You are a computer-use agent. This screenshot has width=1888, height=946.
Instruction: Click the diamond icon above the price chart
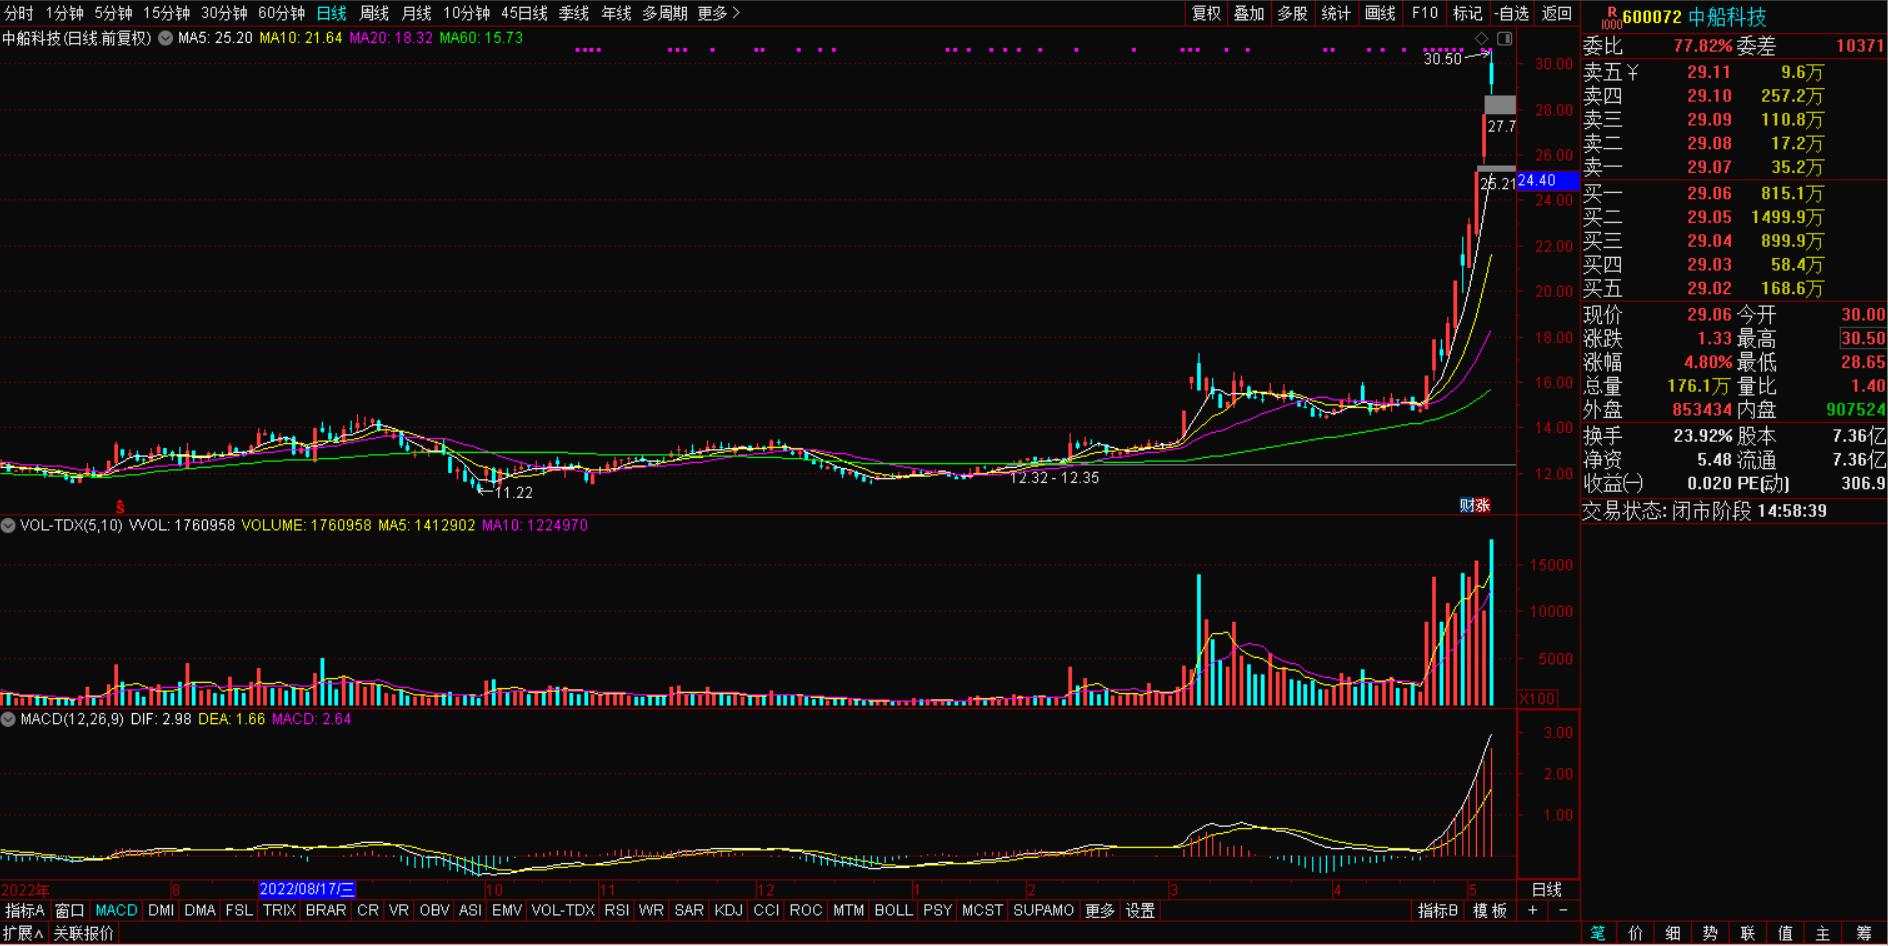[1482, 38]
